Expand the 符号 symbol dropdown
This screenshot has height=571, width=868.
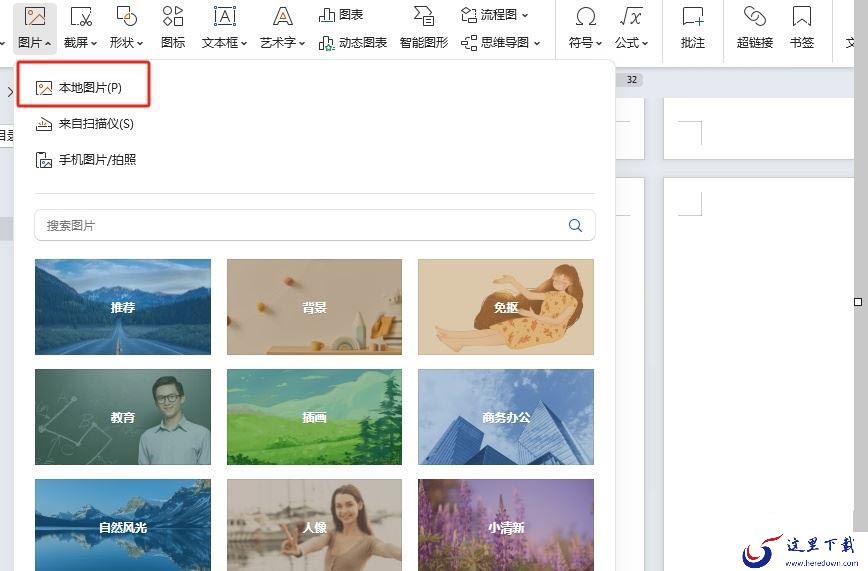click(585, 43)
